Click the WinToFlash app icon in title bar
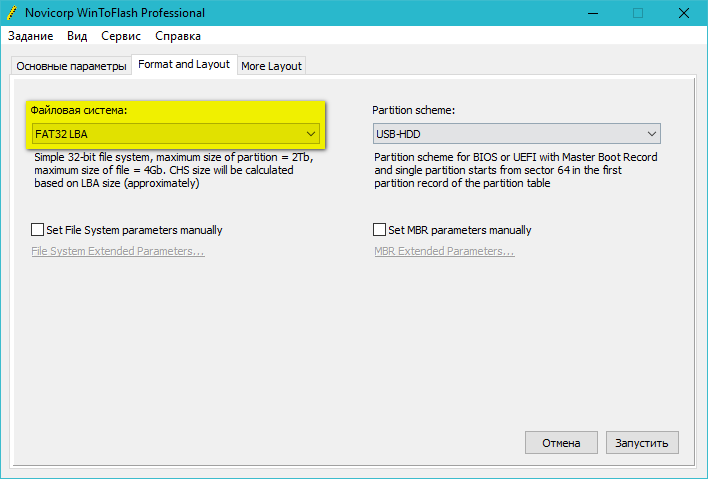Image resolution: width=708 pixels, height=479 pixels. [12, 13]
